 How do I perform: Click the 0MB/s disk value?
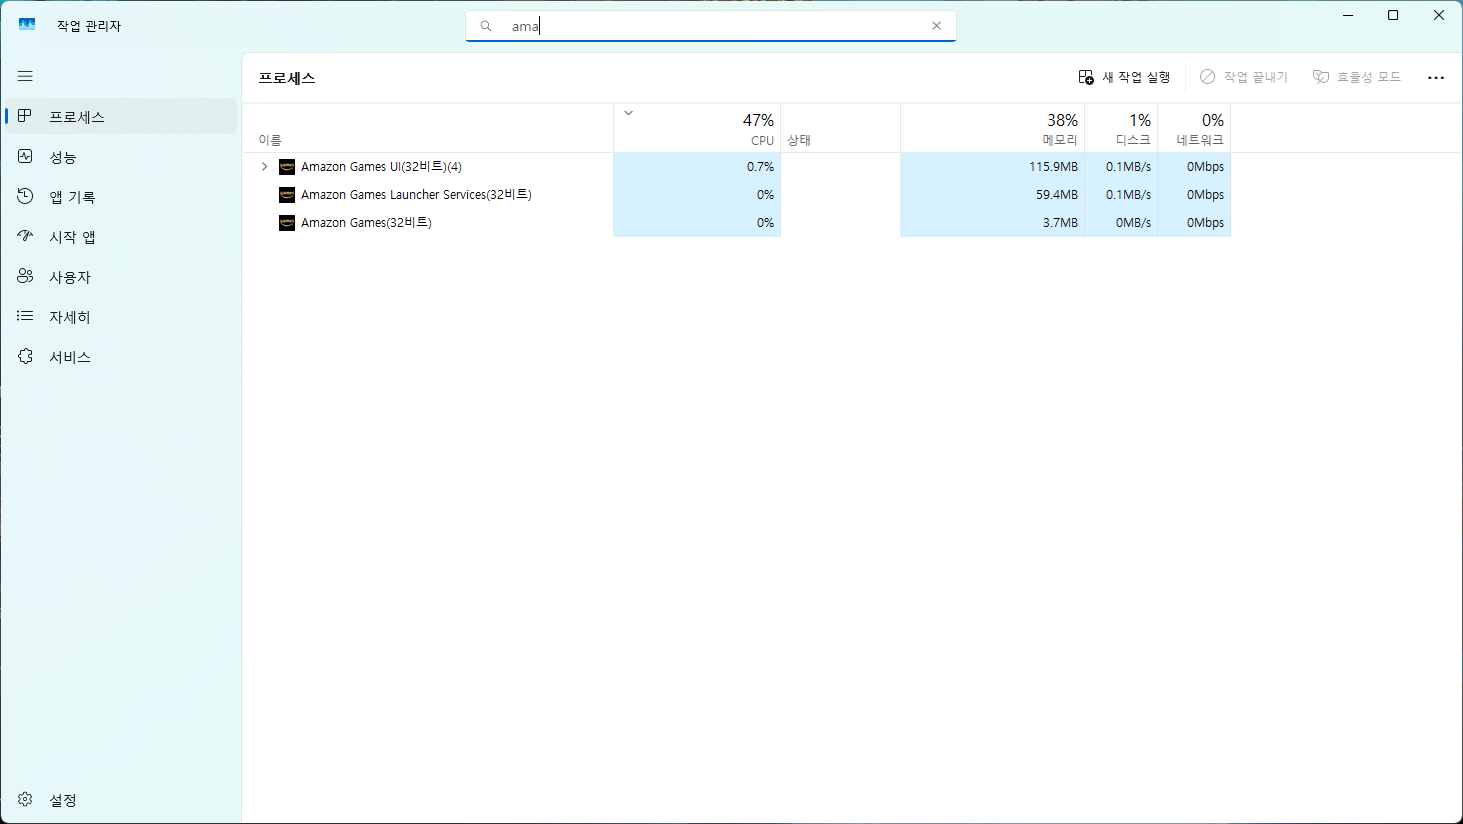[1133, 223]
